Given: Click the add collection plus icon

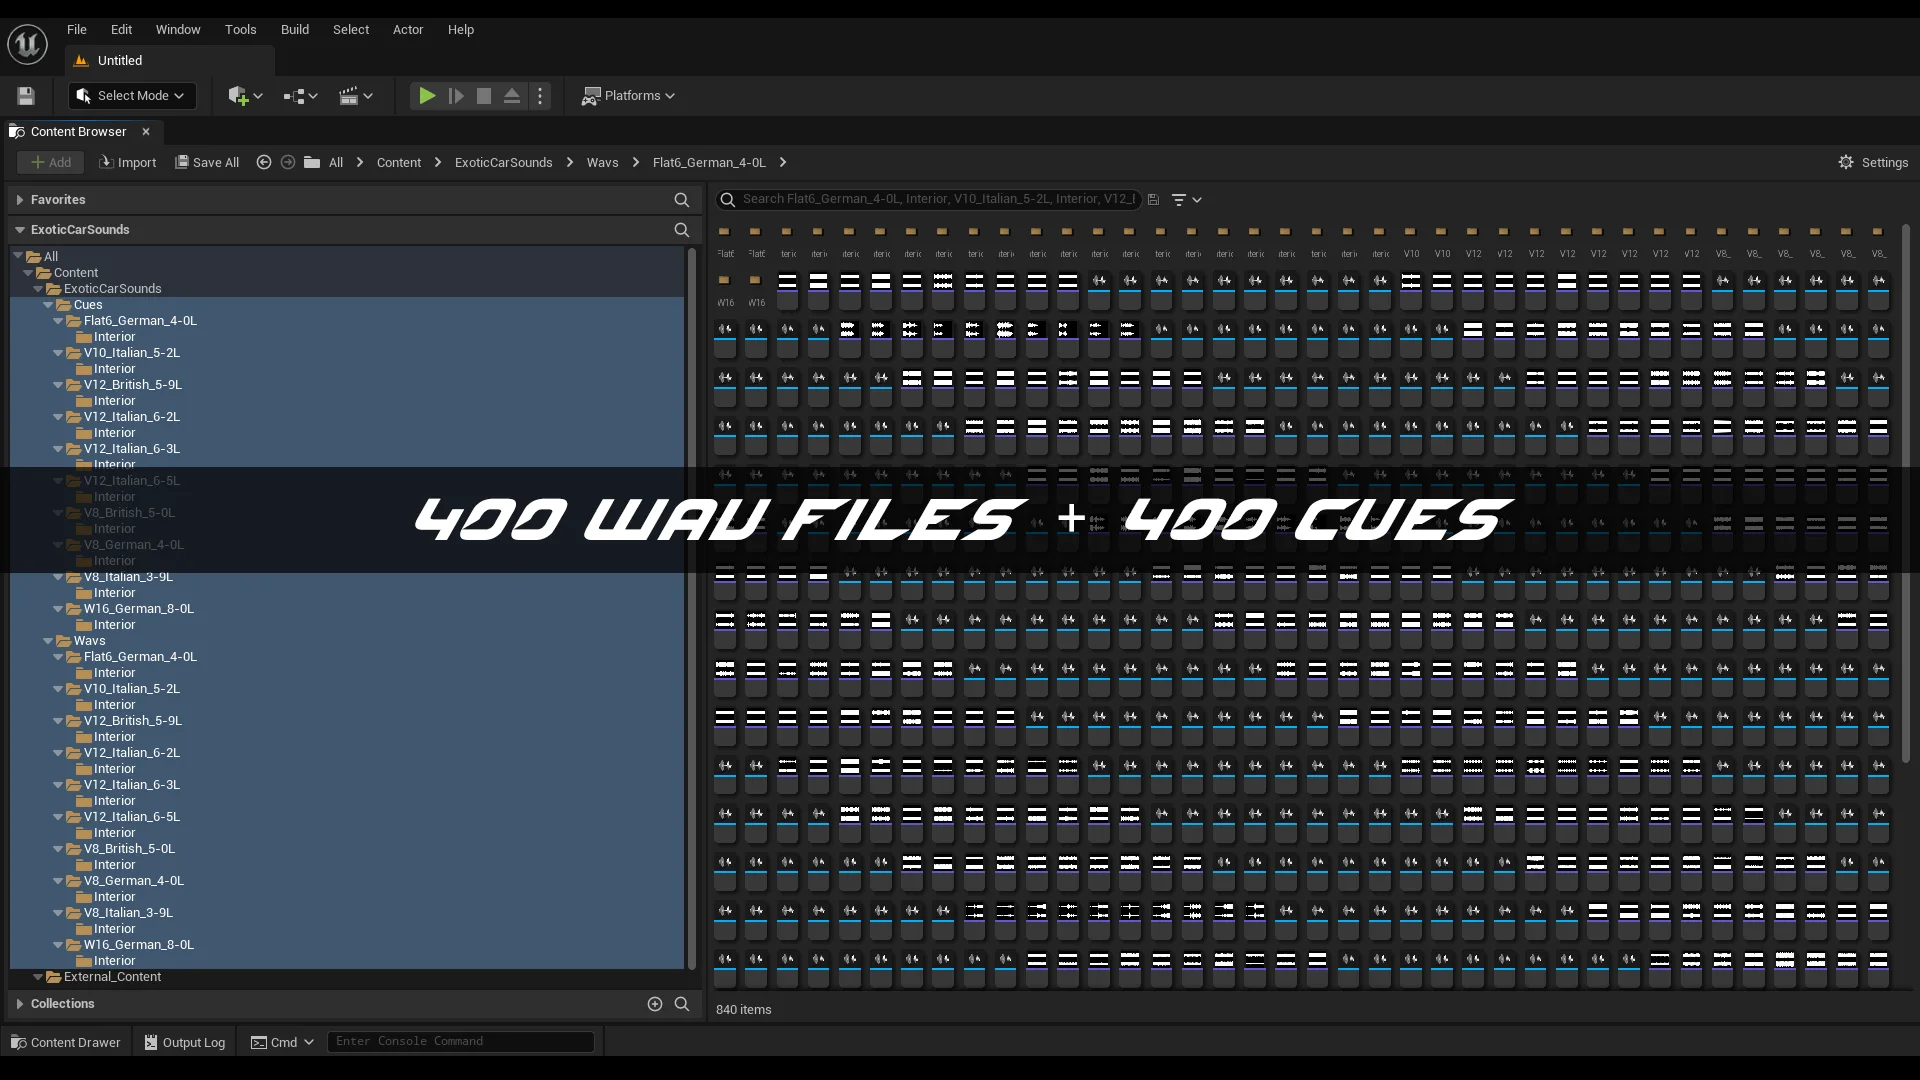Looking at the screenshot, I should click(655, 1004).
